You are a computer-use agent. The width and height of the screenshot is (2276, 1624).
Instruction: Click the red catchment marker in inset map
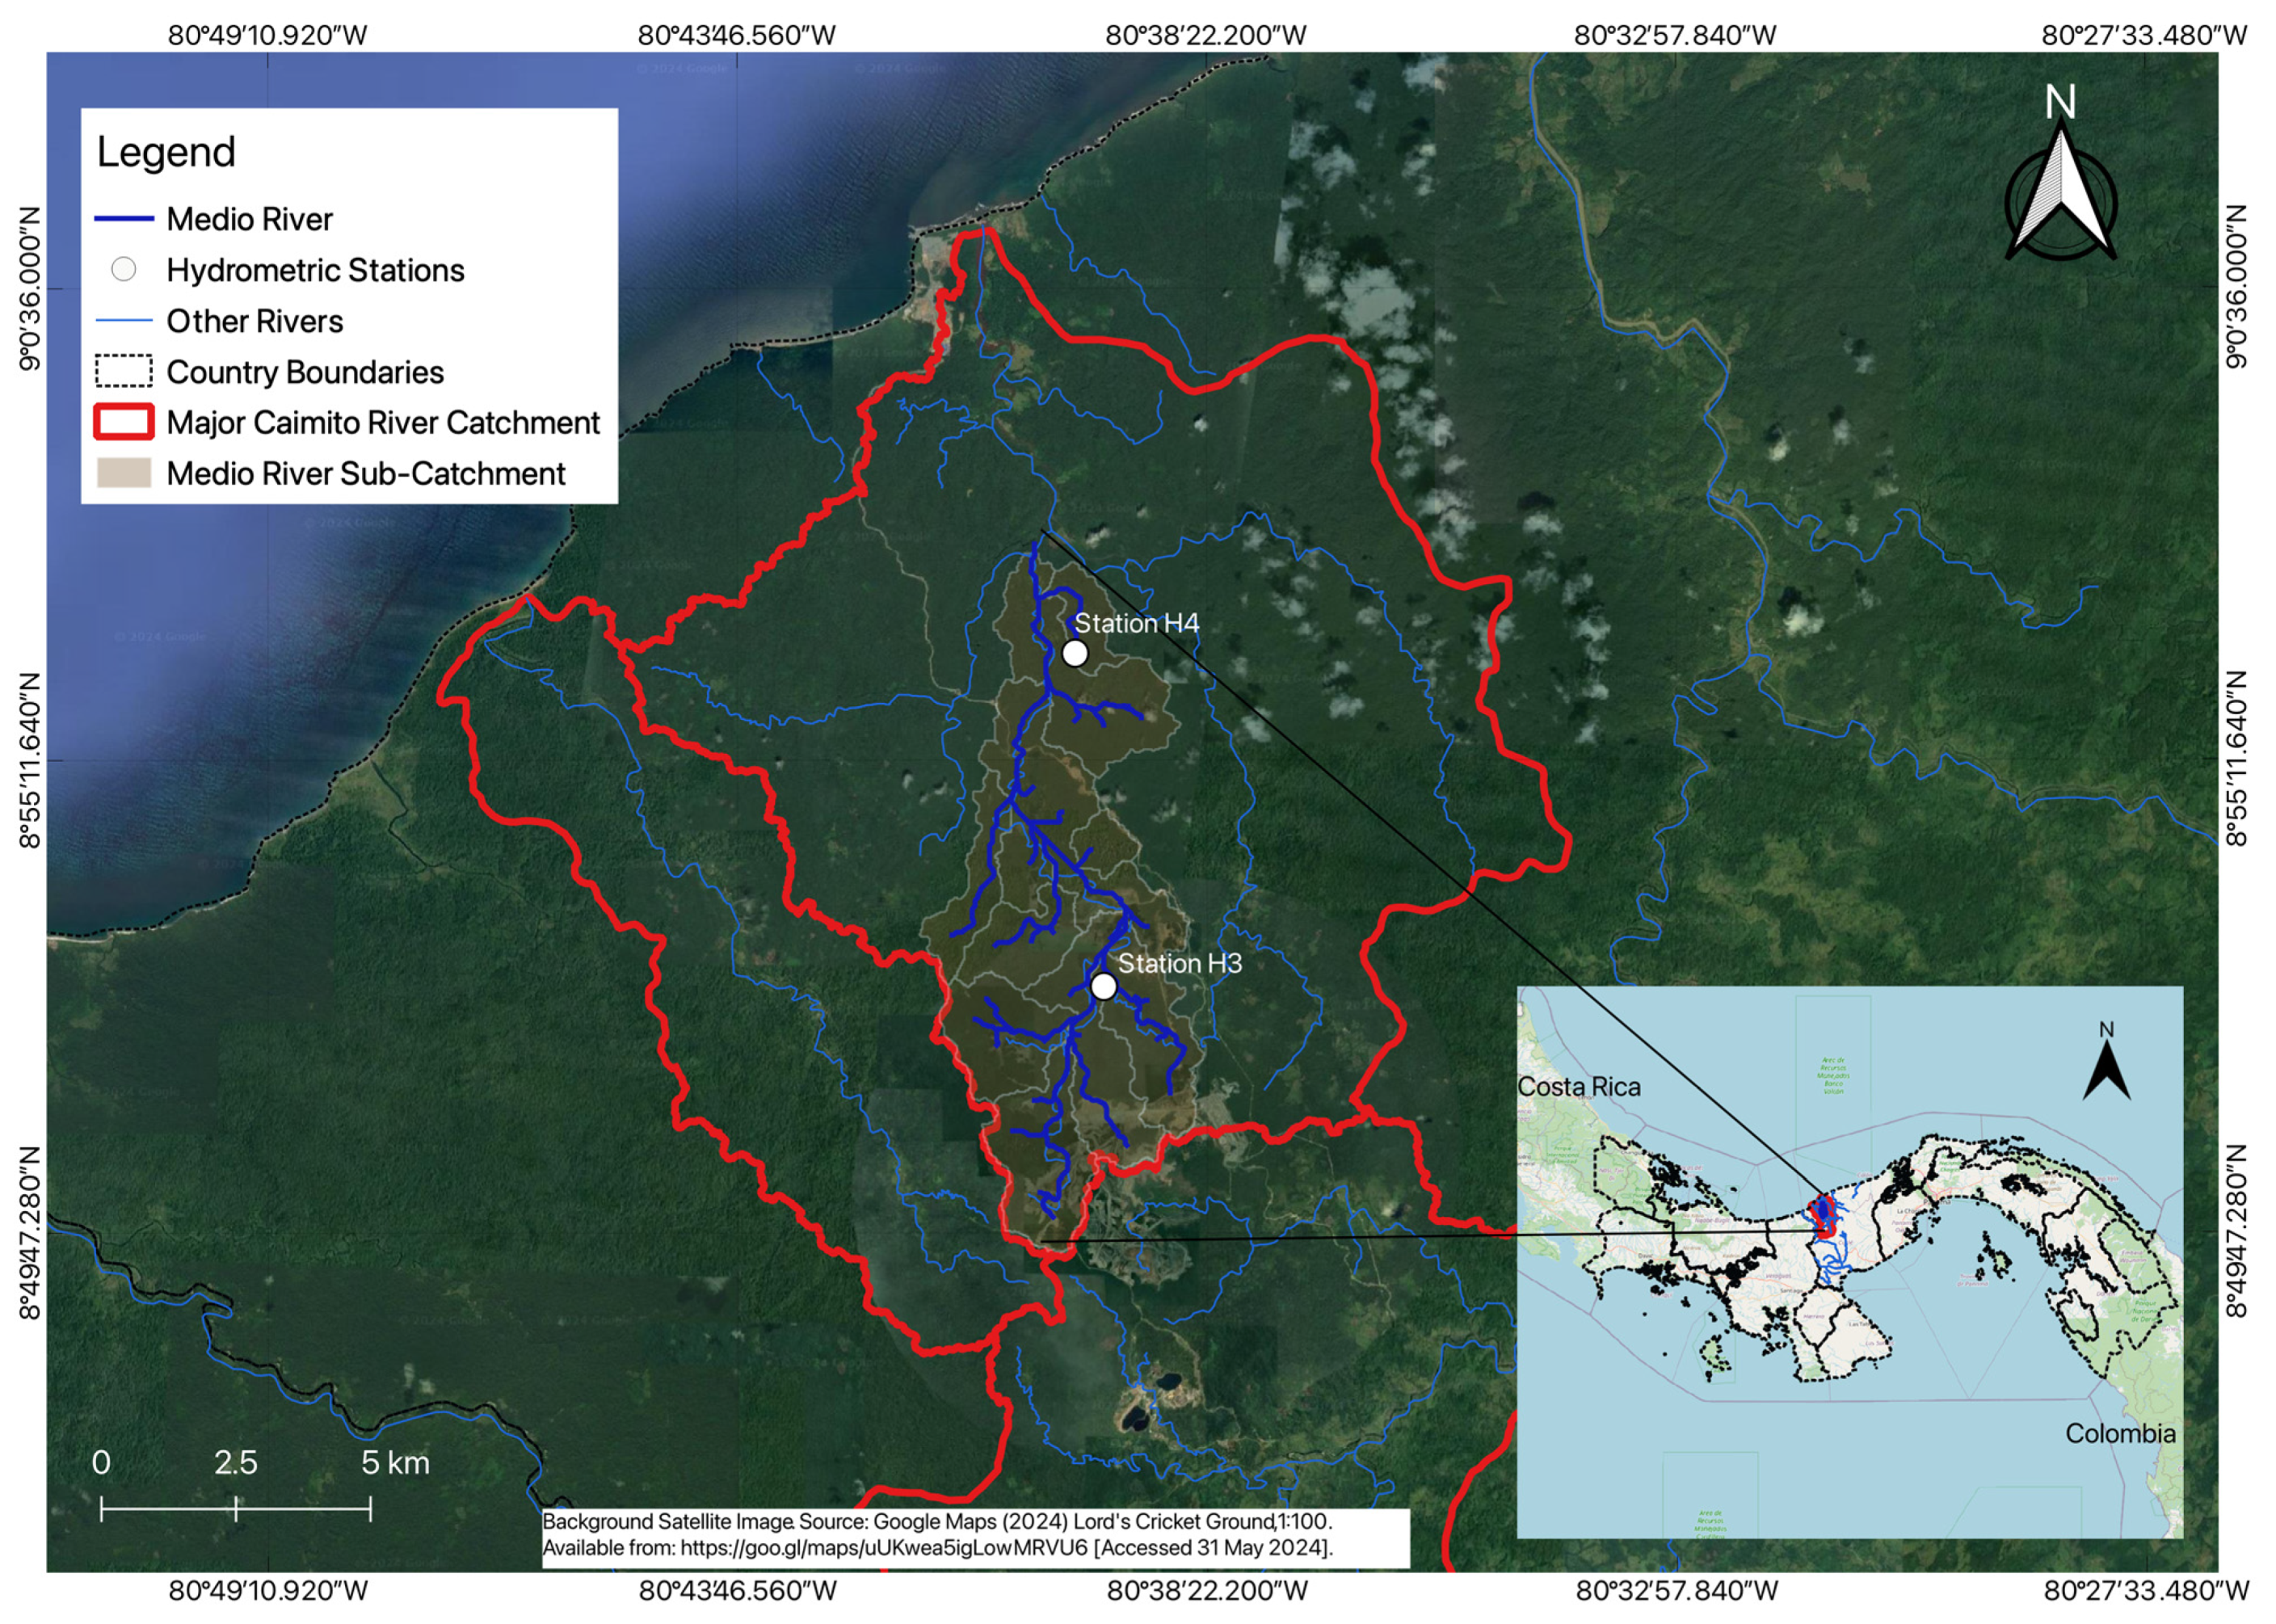1823,1217
